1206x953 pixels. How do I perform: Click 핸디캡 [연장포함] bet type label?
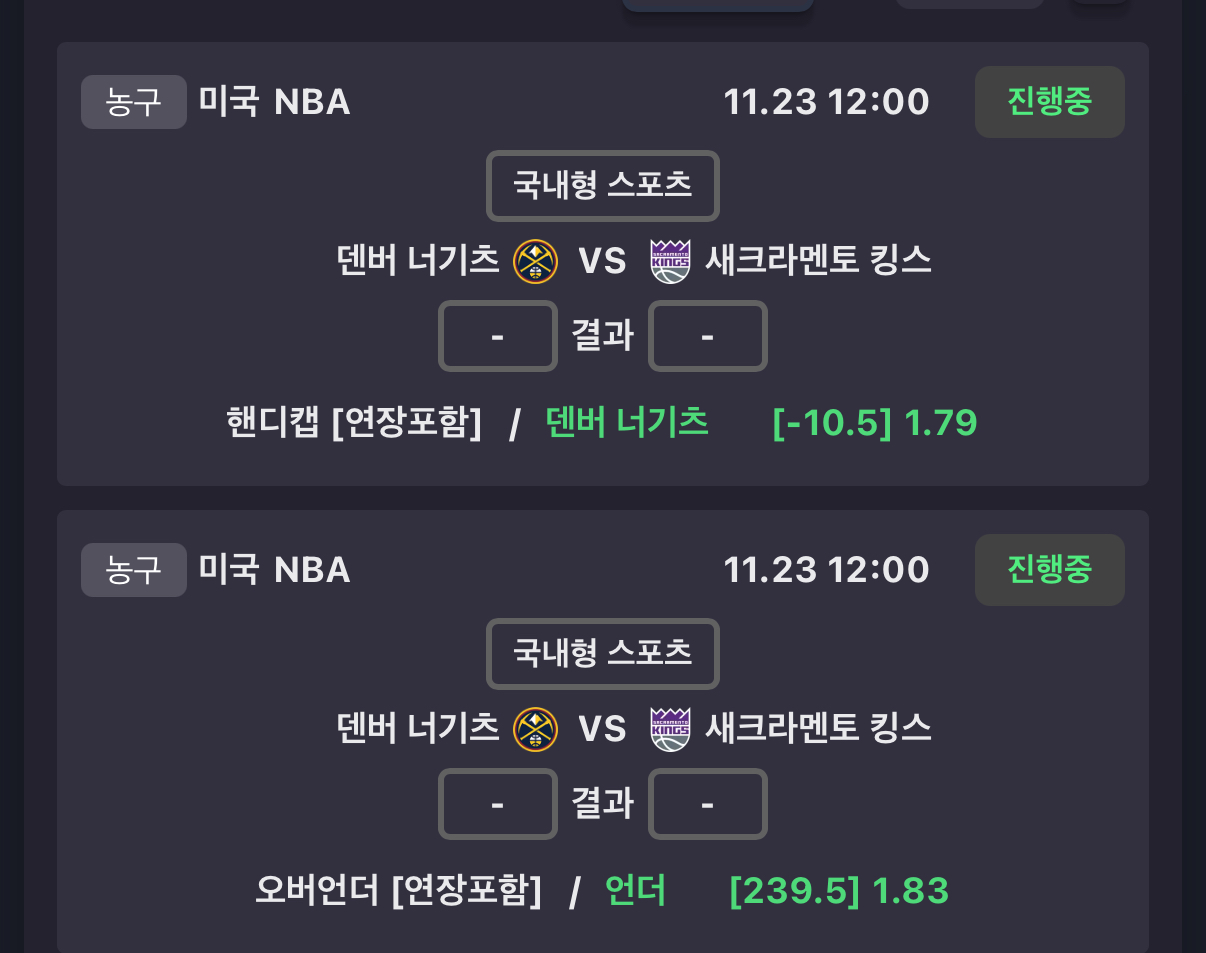click(x=354, y=423)
